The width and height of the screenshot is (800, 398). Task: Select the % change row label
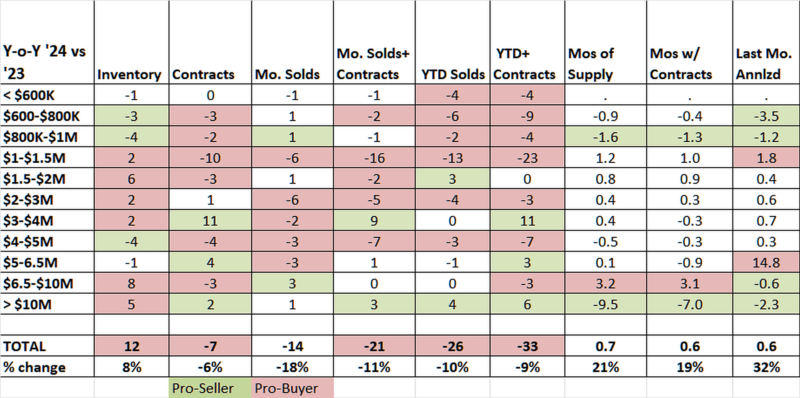[x=47, y=367]
